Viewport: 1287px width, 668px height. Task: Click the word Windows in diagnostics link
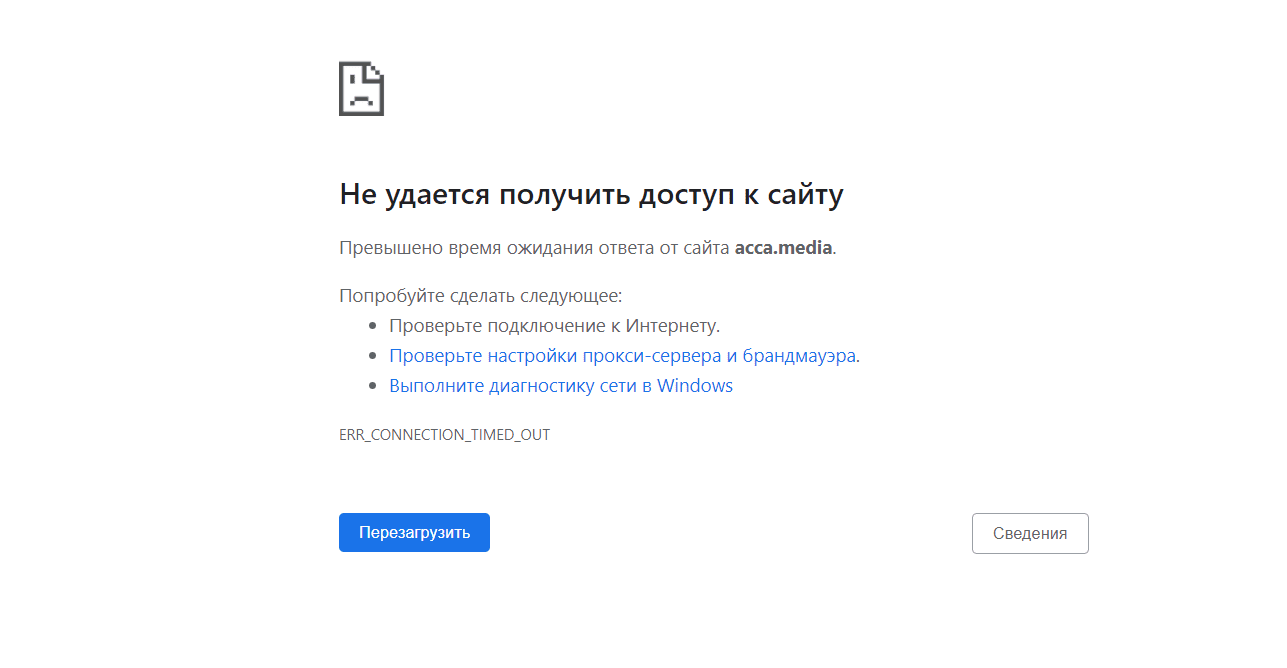coord(694,385)
